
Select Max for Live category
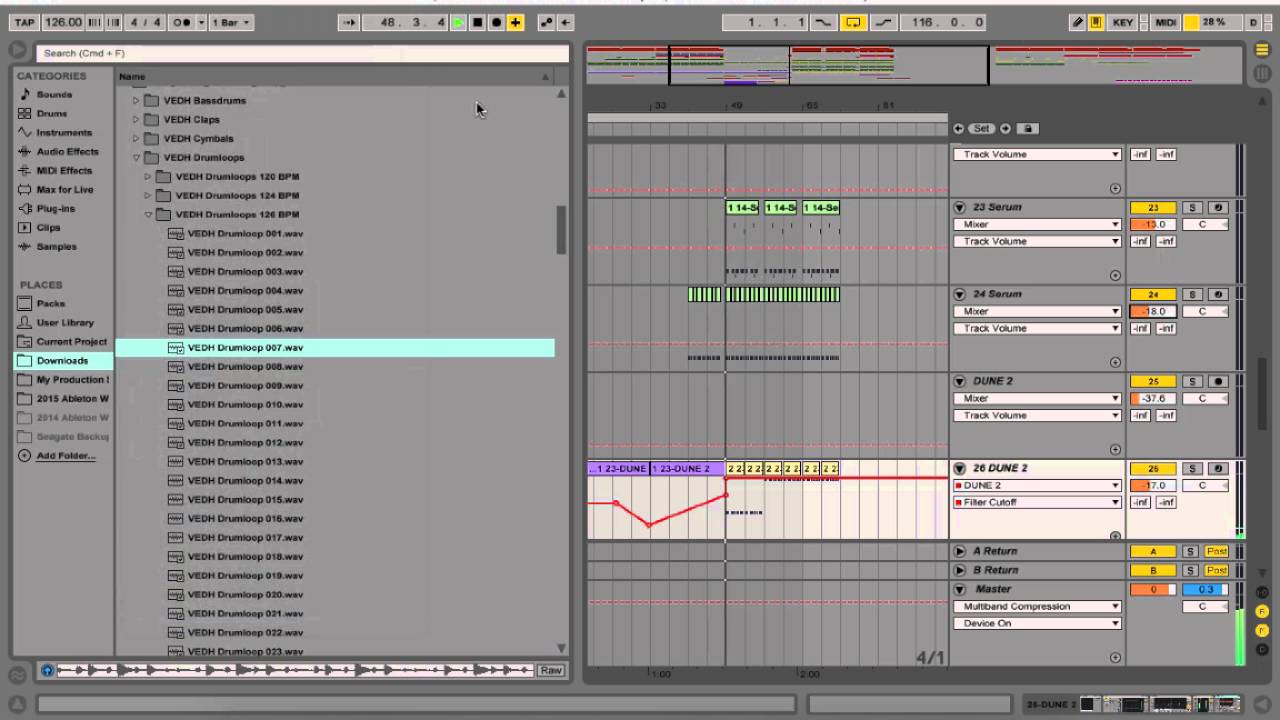click(65, 190)
